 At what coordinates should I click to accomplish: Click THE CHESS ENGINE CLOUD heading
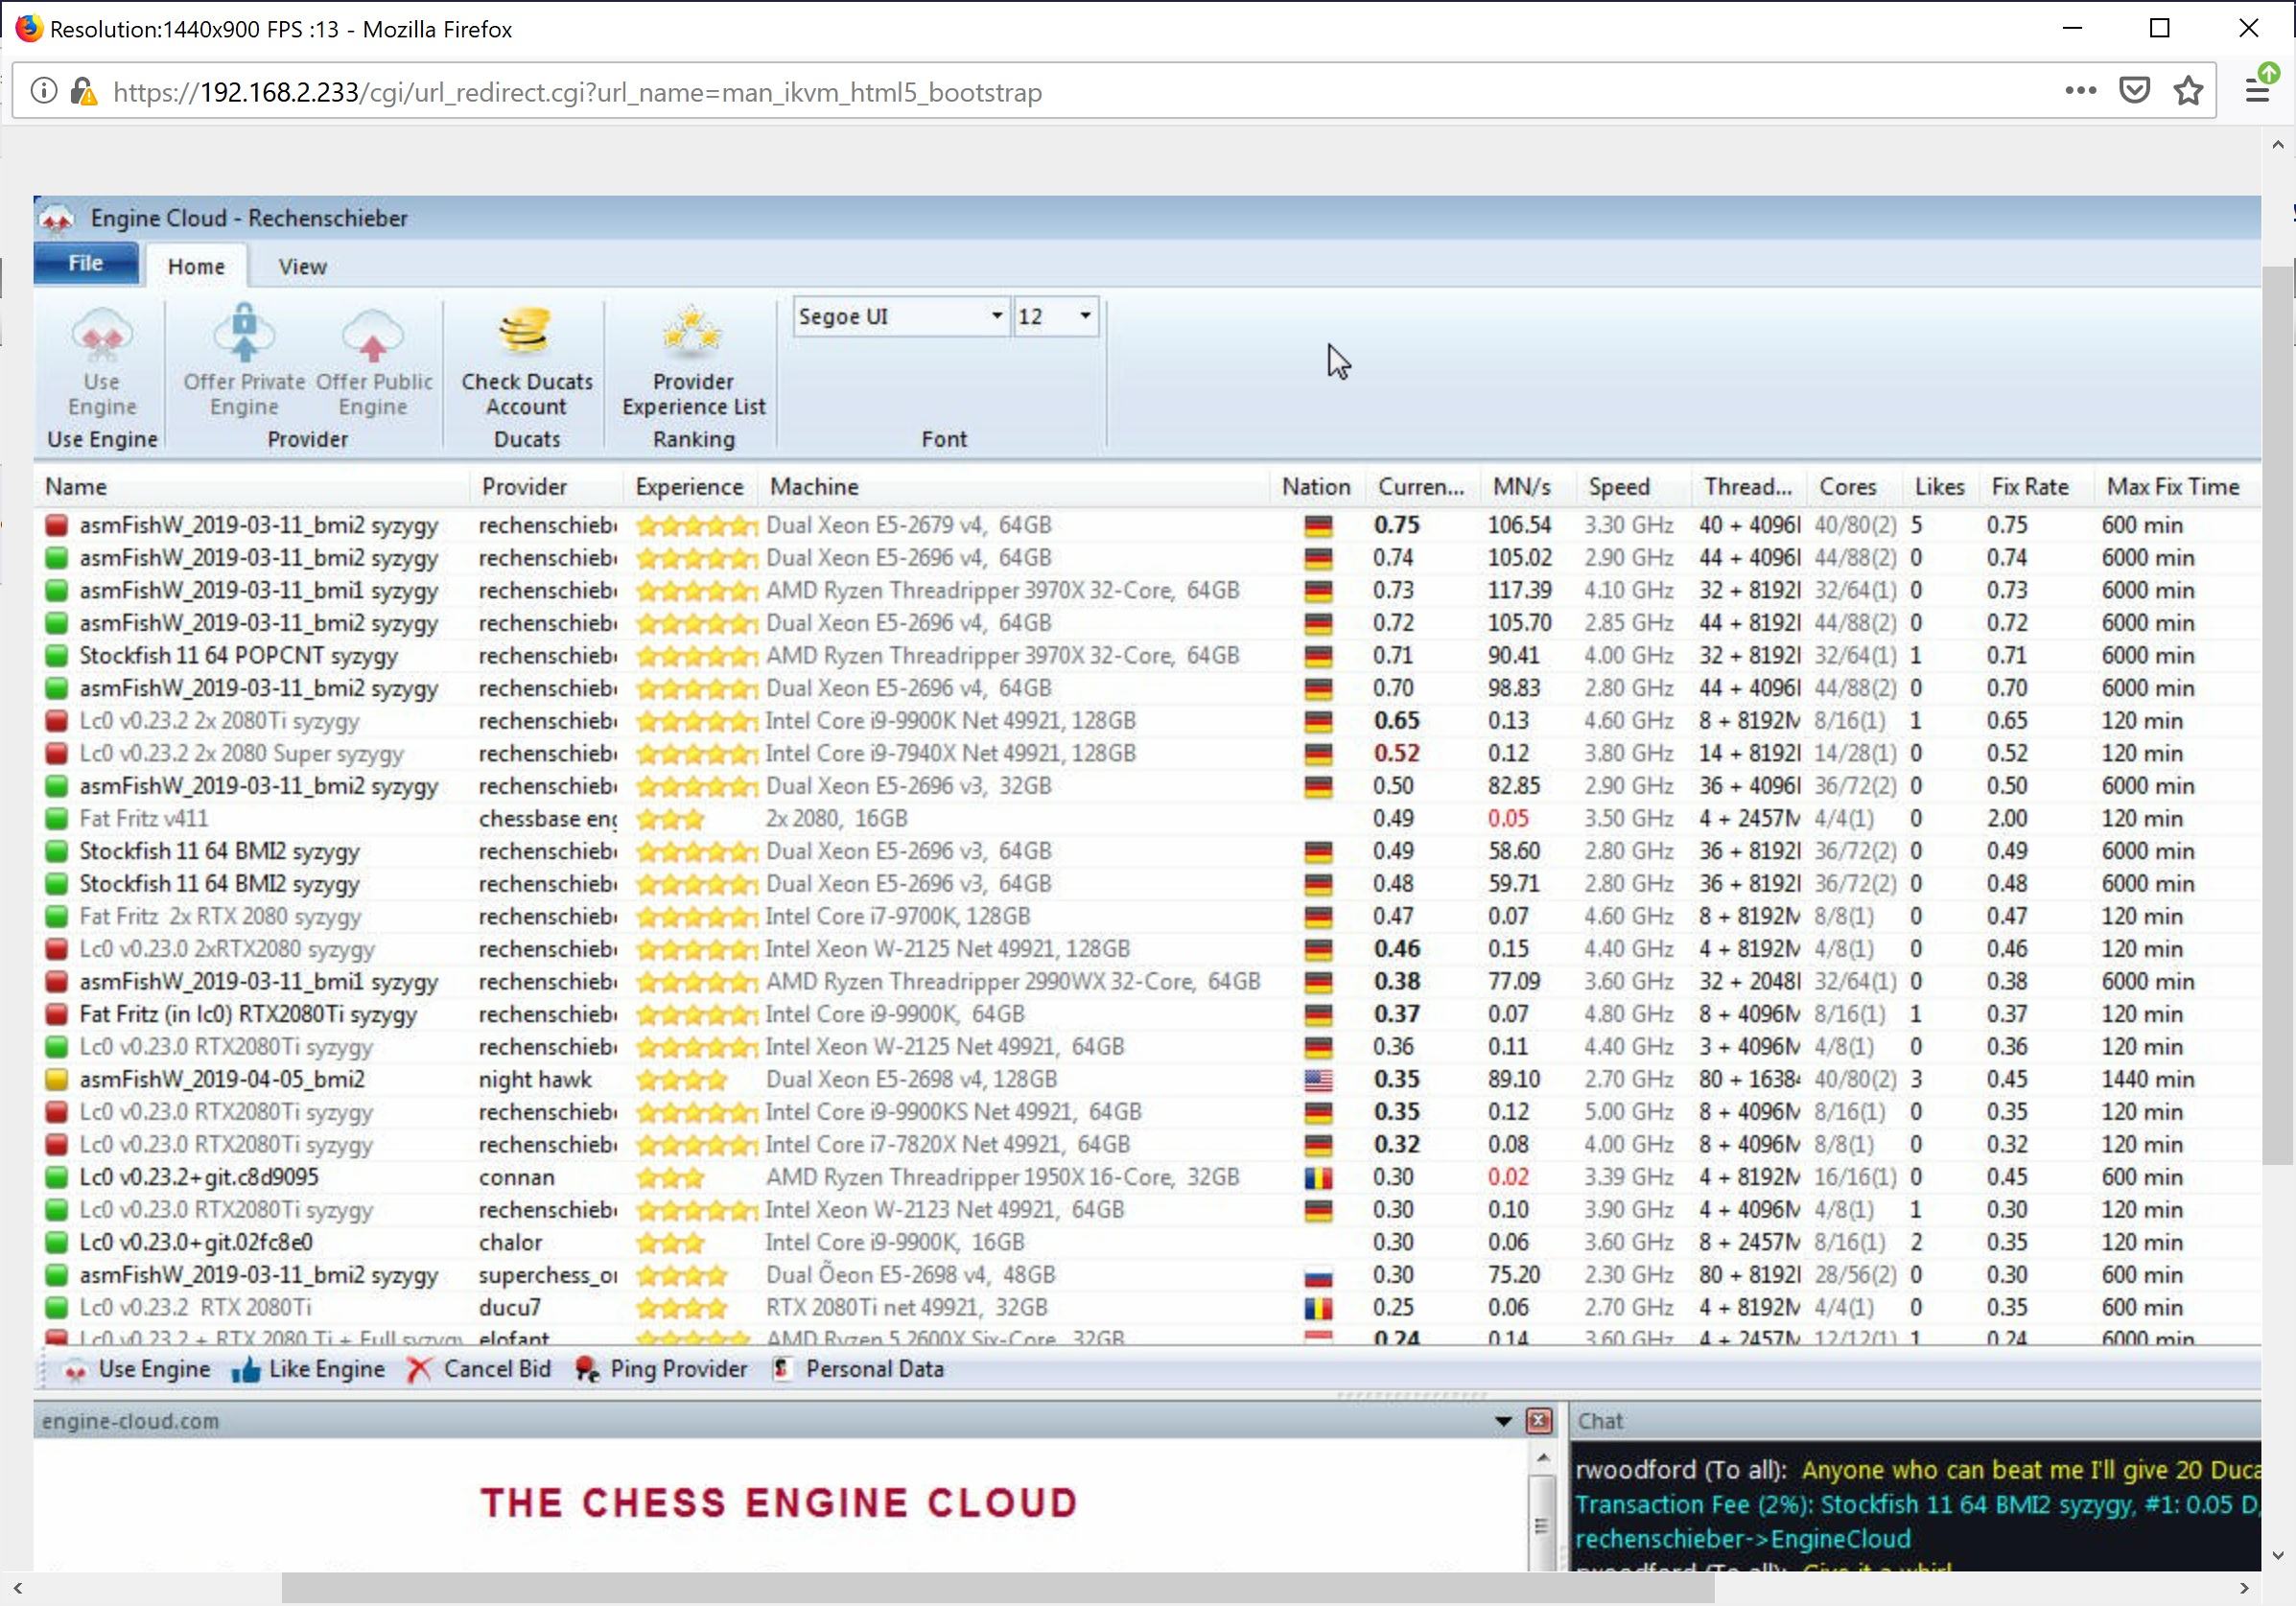pos(779,1504)
